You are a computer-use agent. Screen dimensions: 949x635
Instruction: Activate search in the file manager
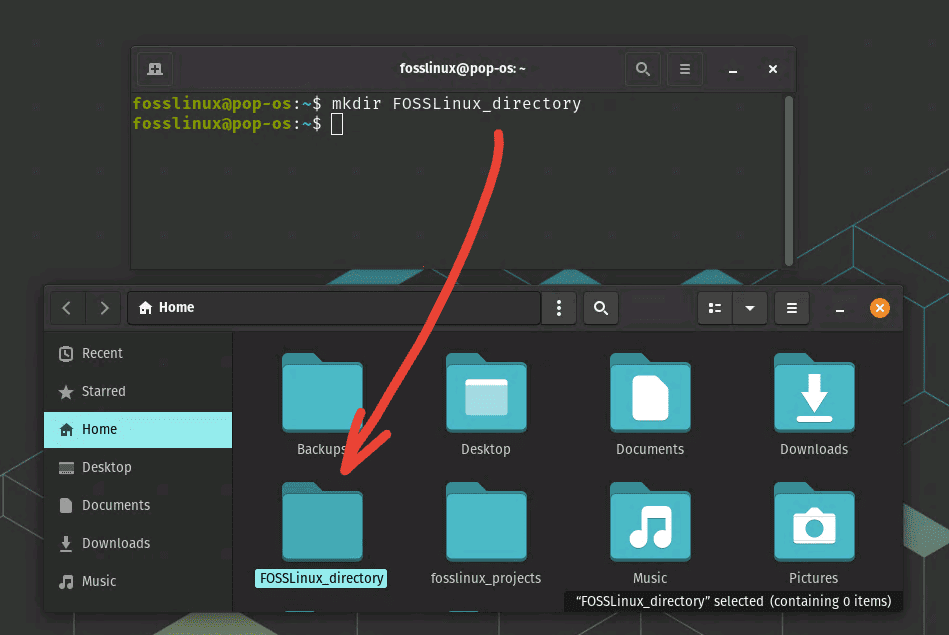click(x=600, y=308)
